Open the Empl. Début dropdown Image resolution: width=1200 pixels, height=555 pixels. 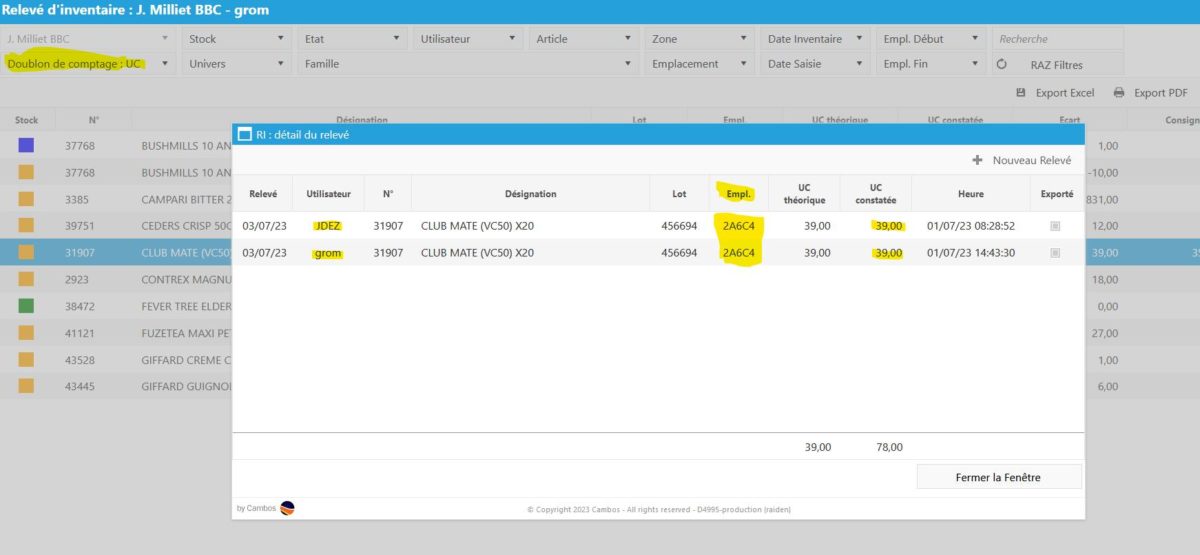pos(930,39)
